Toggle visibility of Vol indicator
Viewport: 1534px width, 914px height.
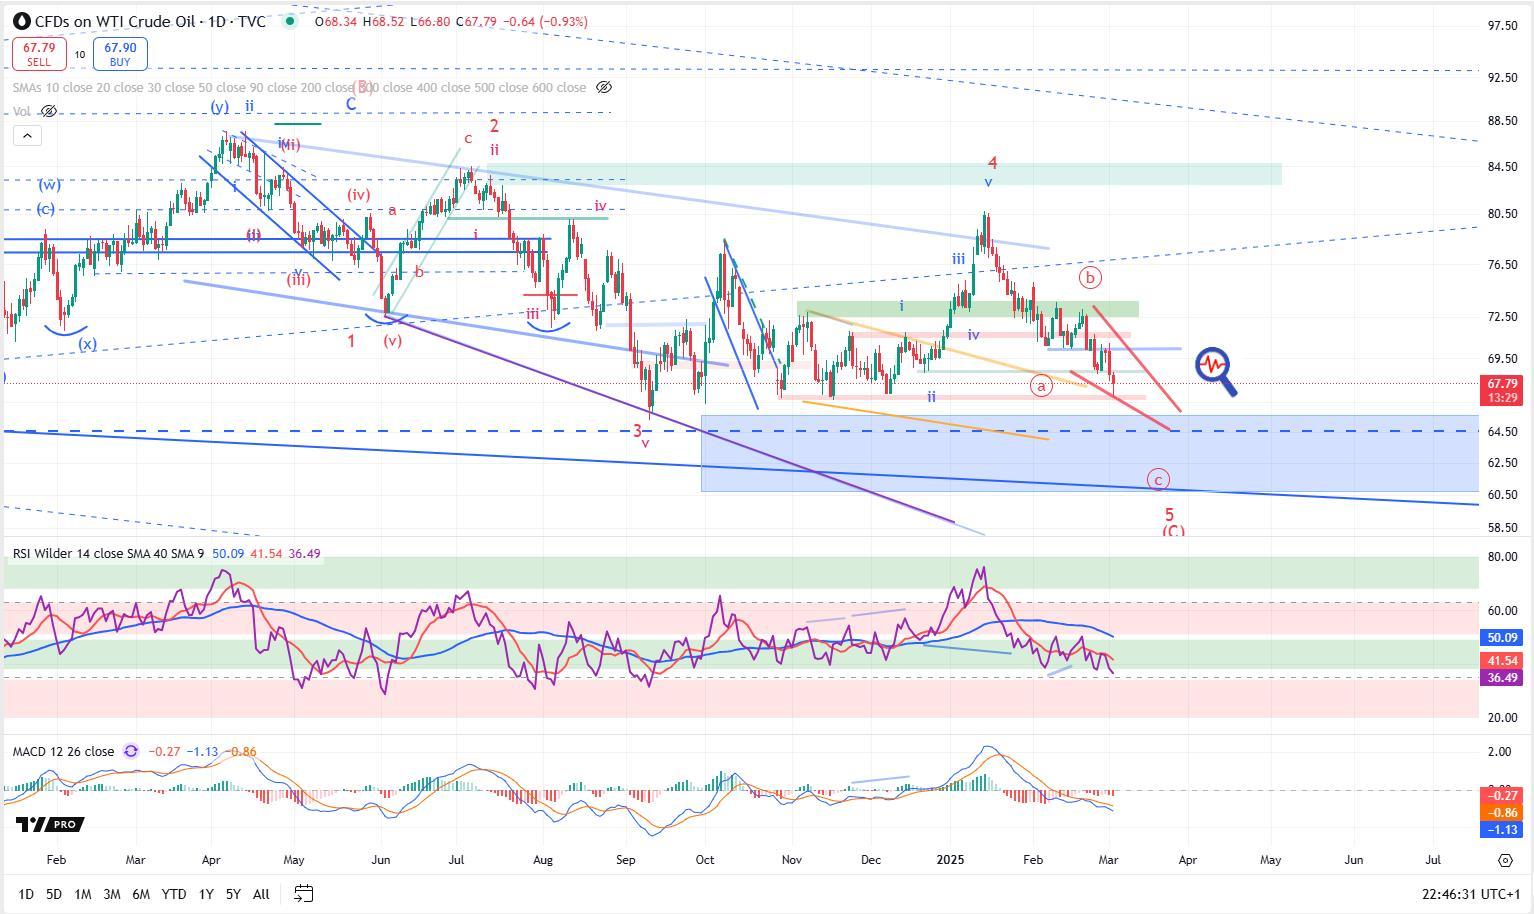click(49, 111)
